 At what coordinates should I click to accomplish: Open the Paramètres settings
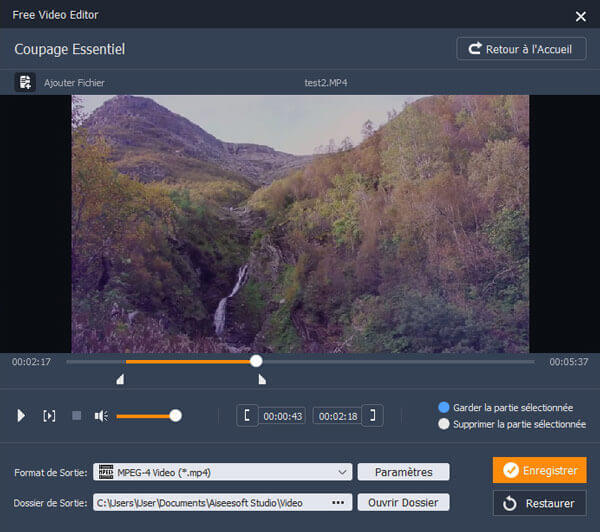click(x=404, y=472)
